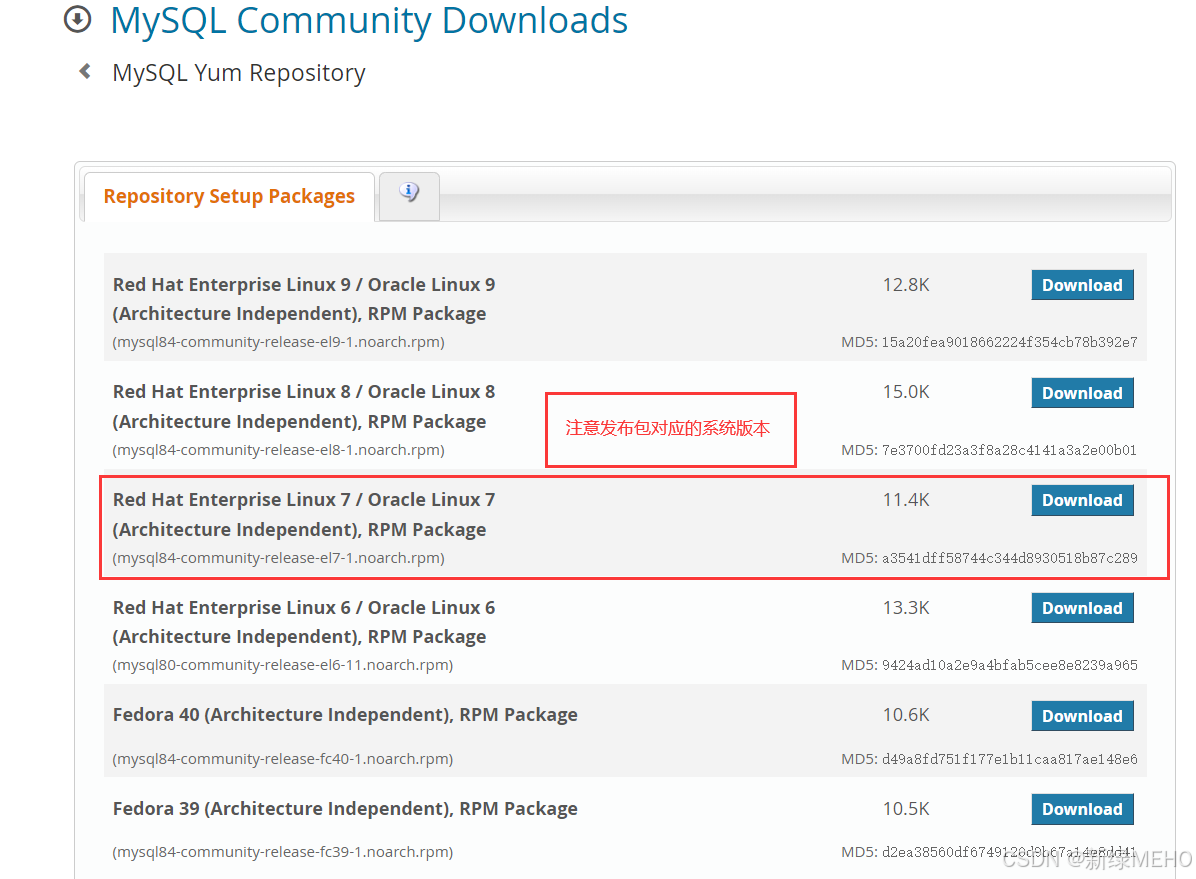Select the mysql84-community-release-fc40-1.noarch.rpm filename
Viewport: 1196px width, 879px height.
coord(282,759)
